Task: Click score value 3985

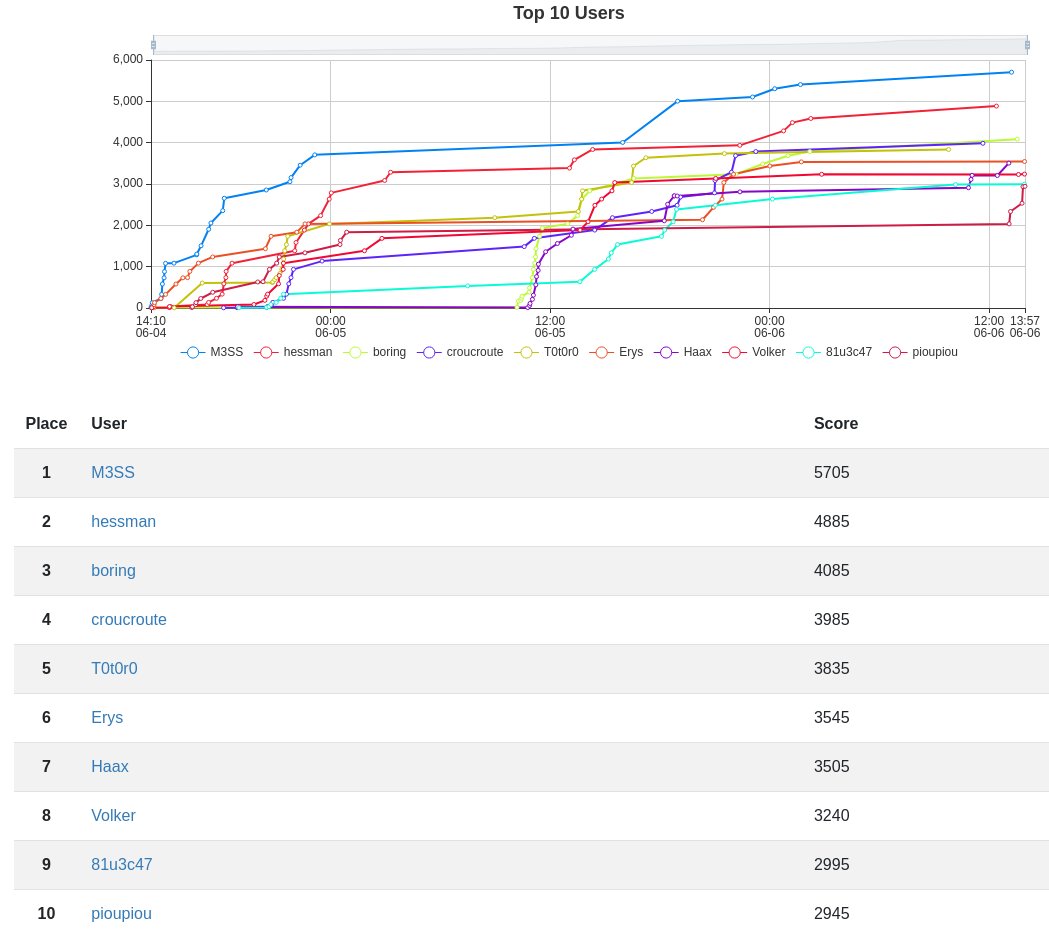Action: pos(832,620)
